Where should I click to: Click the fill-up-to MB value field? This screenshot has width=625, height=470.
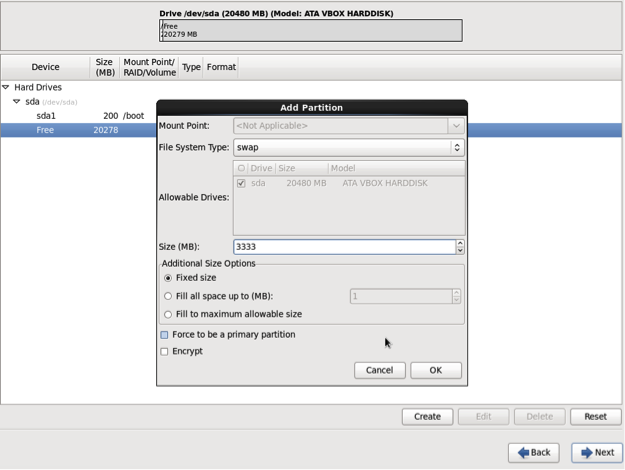401,296
